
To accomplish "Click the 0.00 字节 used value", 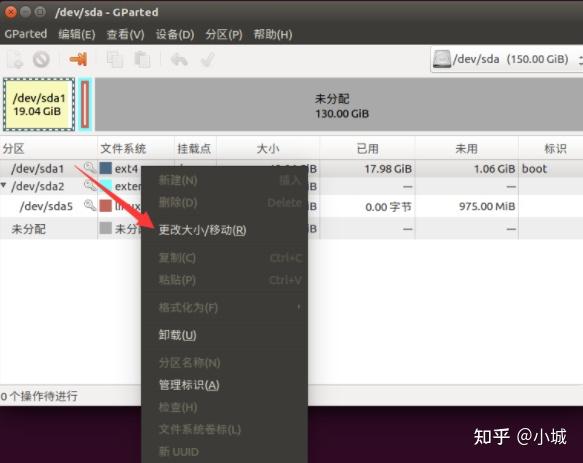I will [x=388, y=207].
